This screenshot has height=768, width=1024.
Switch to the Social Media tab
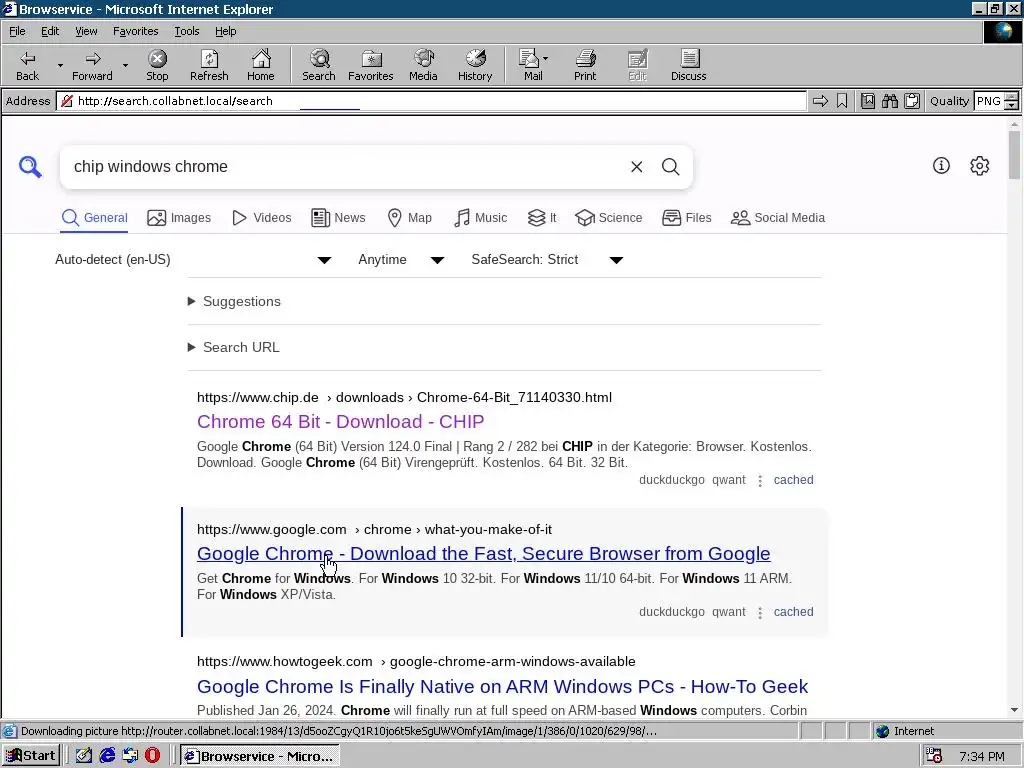pyautogui.click(x=778, y=217)
